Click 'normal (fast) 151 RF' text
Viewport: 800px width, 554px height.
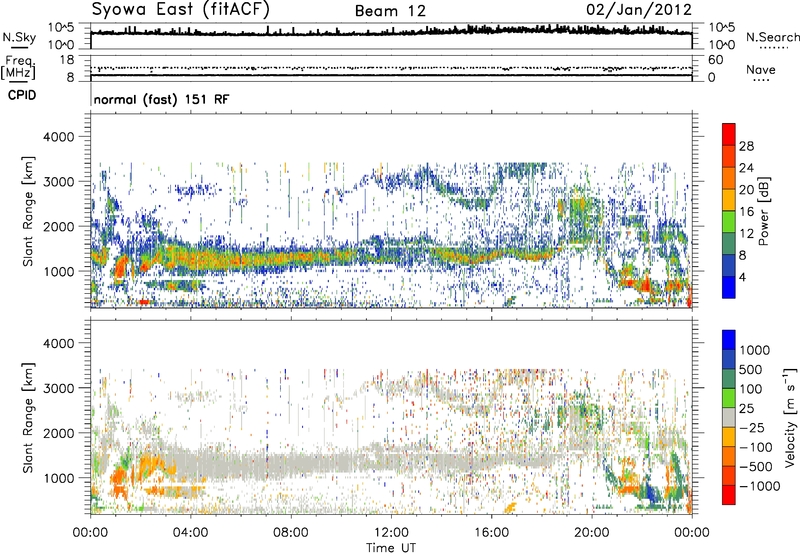point(162,99)
